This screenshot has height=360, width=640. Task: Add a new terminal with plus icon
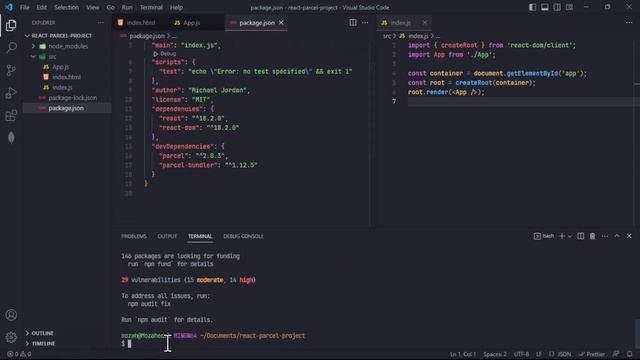click(562, 236)
